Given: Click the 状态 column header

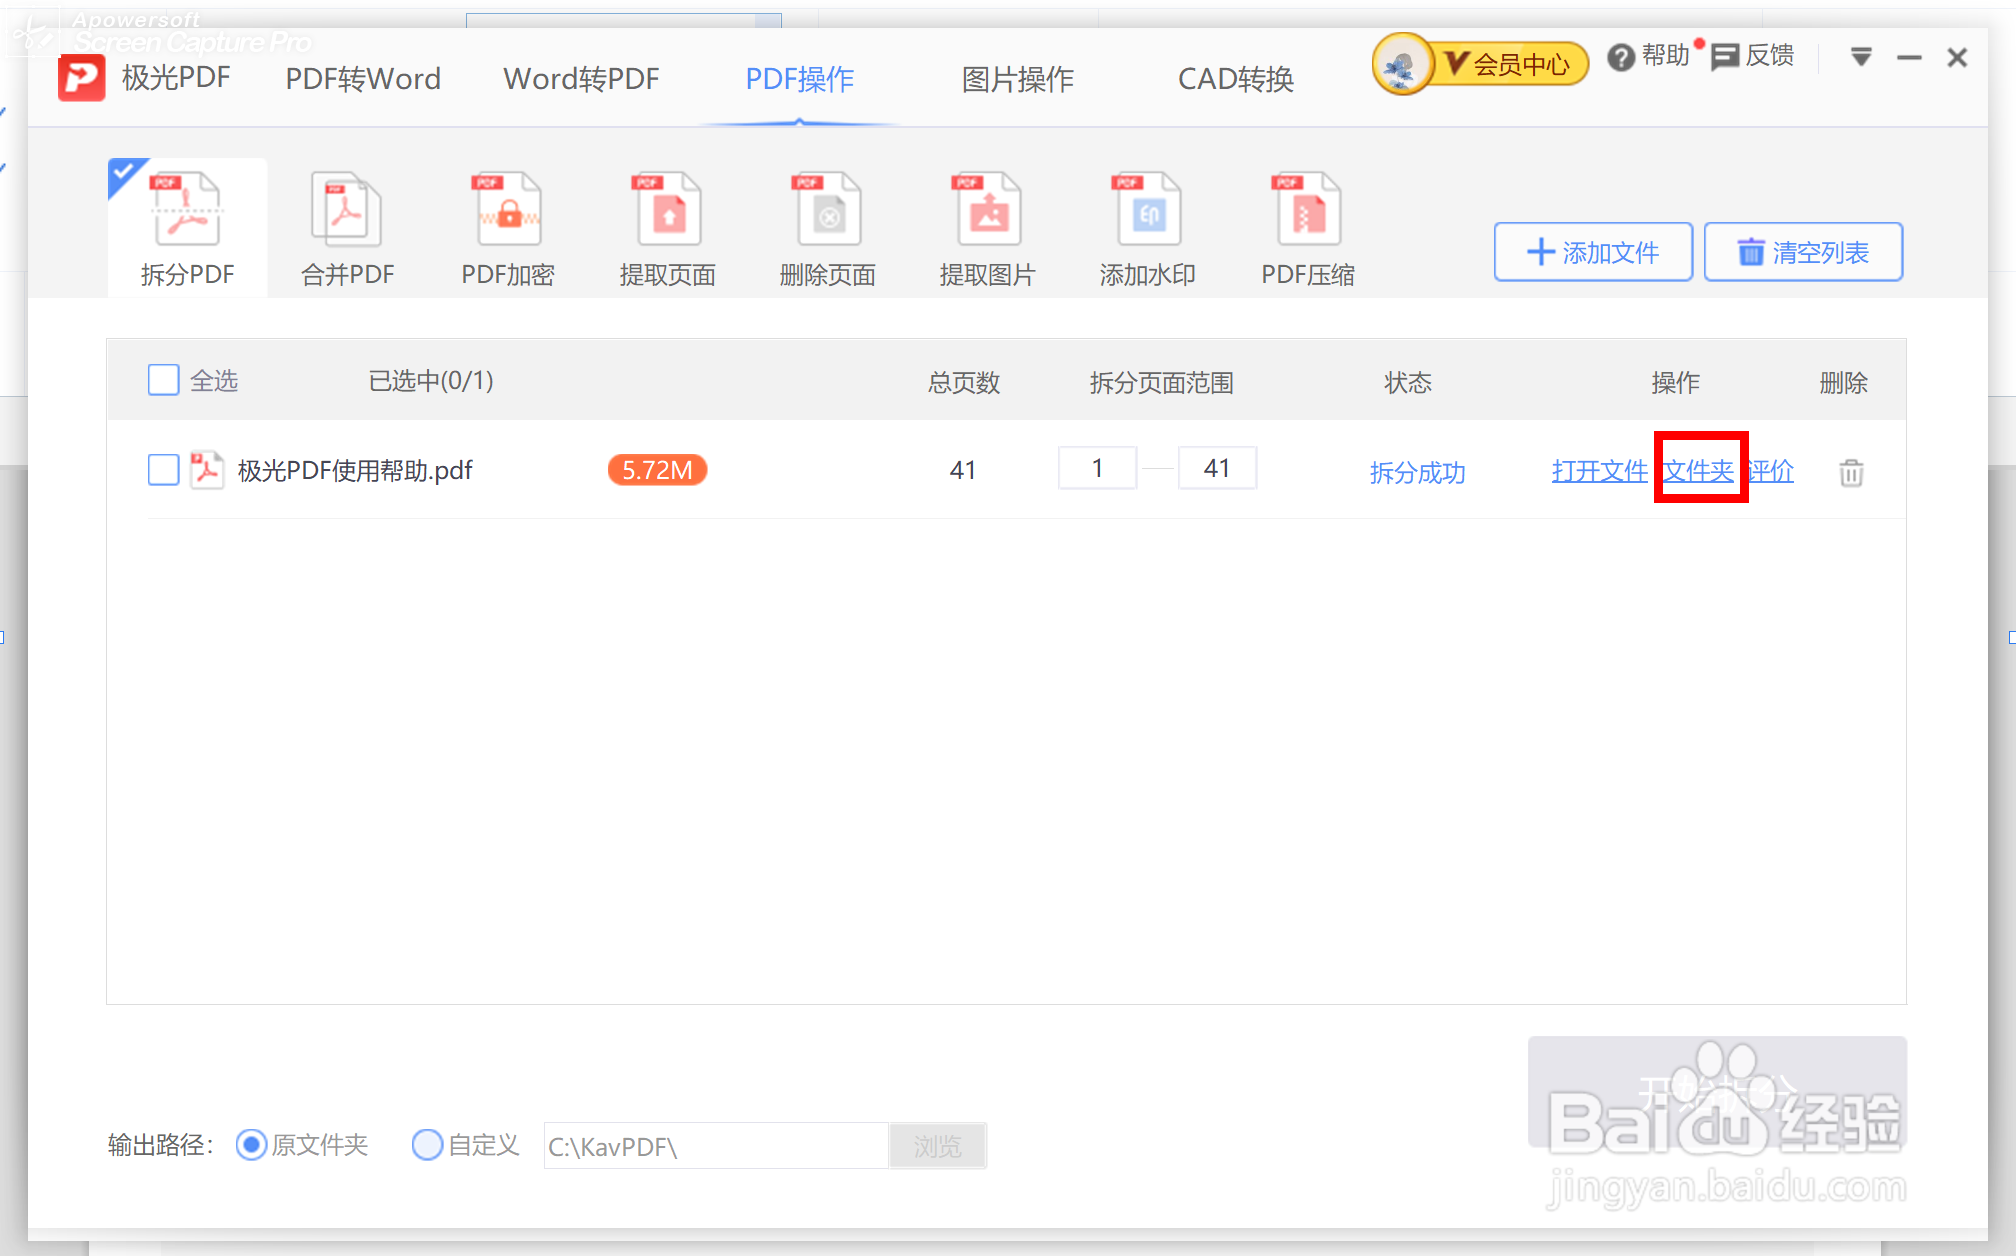Looking at the screenshot, I should (1408, 382).
